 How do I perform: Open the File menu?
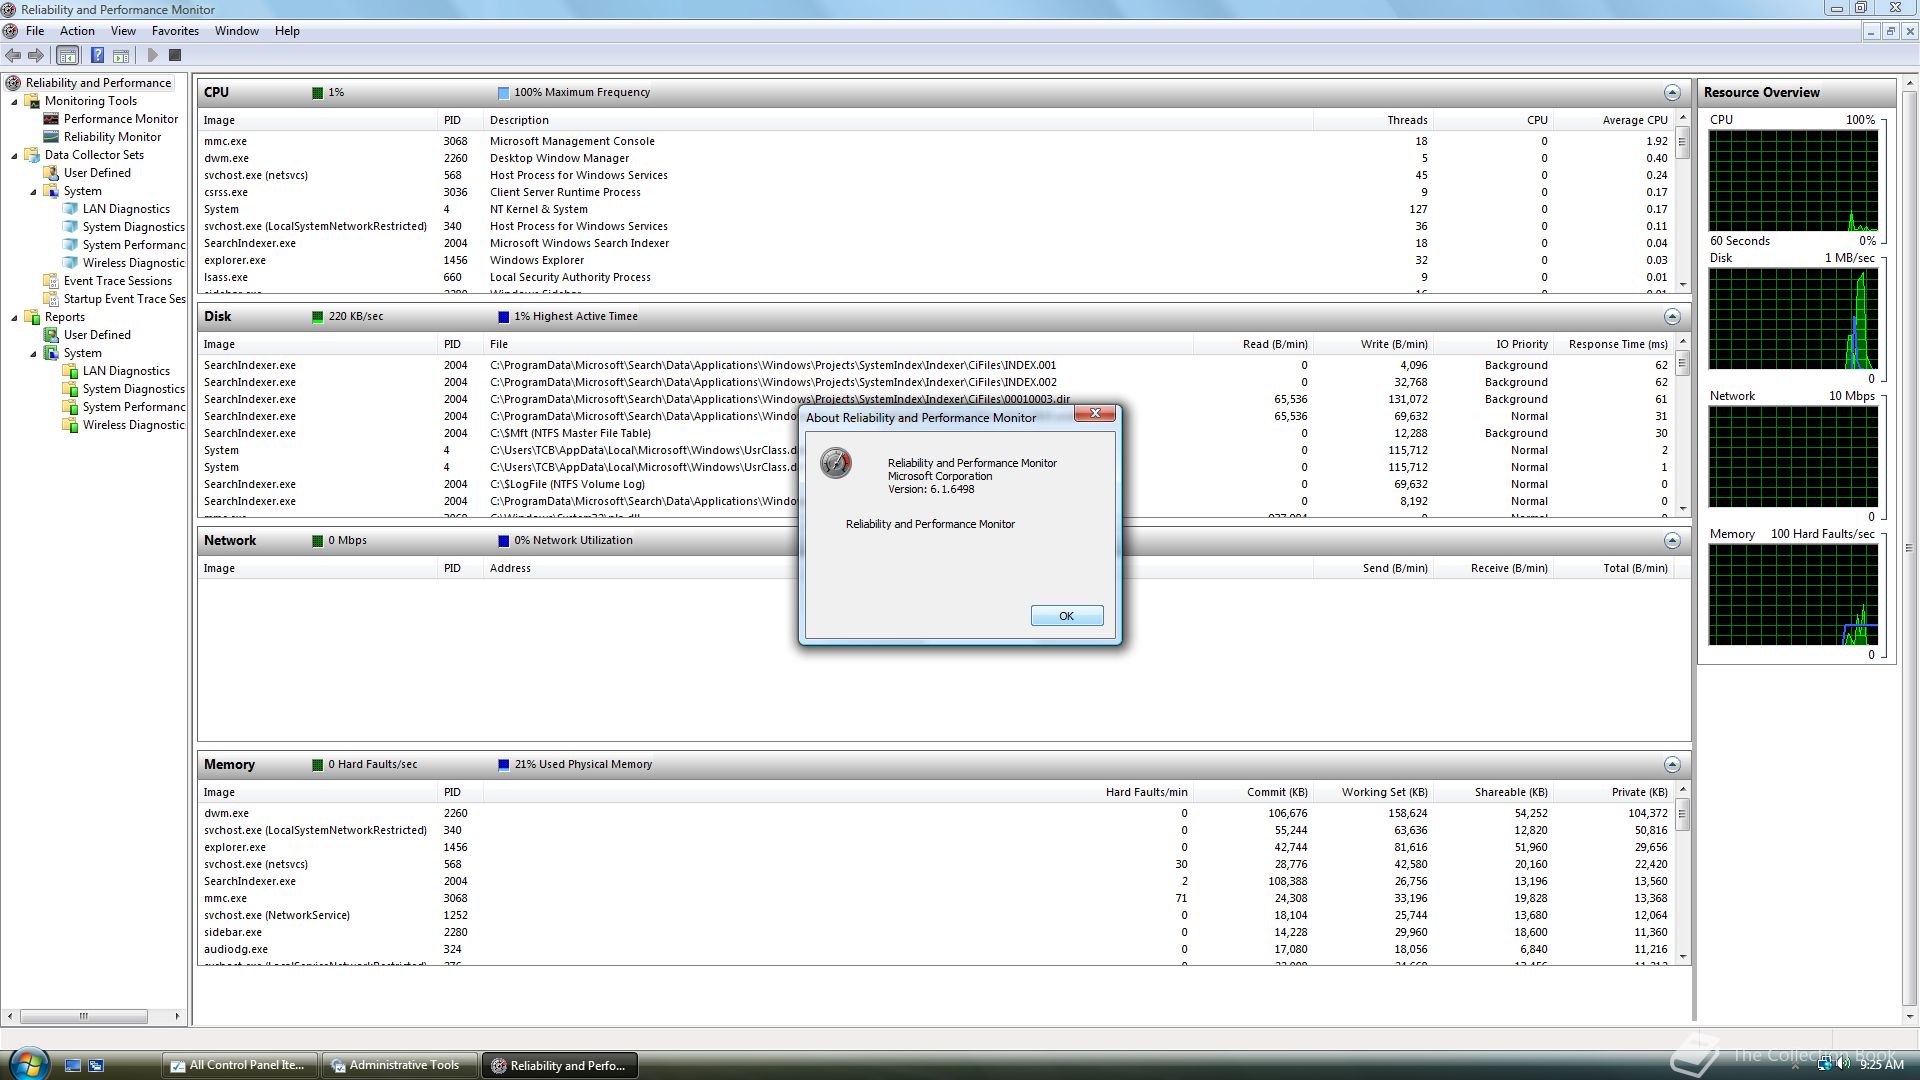point(35,31)
